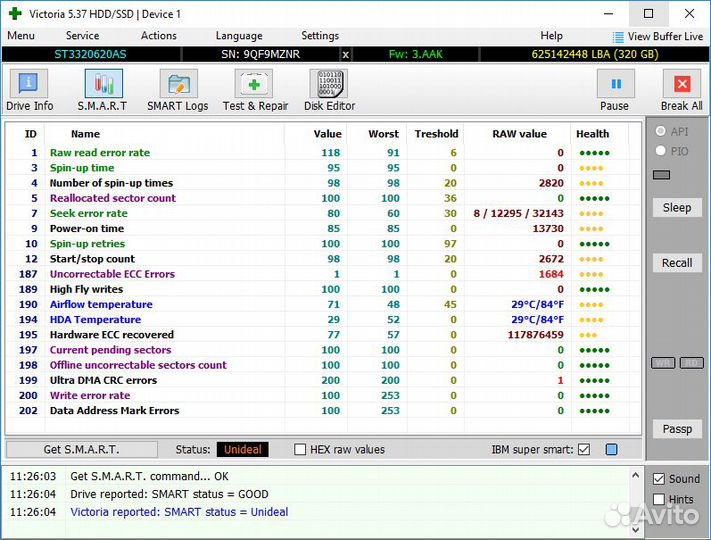The width and height of the screenshot is (711, 540).
Task: Open the Drive Info panel
Action: [30, 90]
